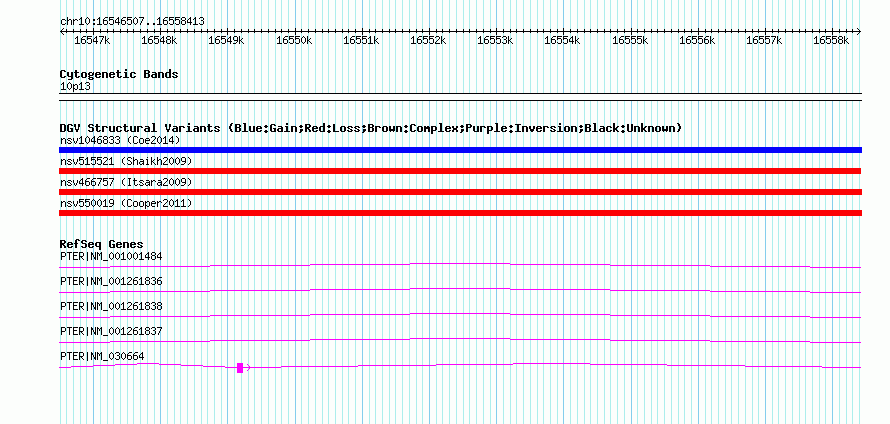Open the RefSeq Genes track title
This screenshot has width=890, height=424.
[101, 245]
